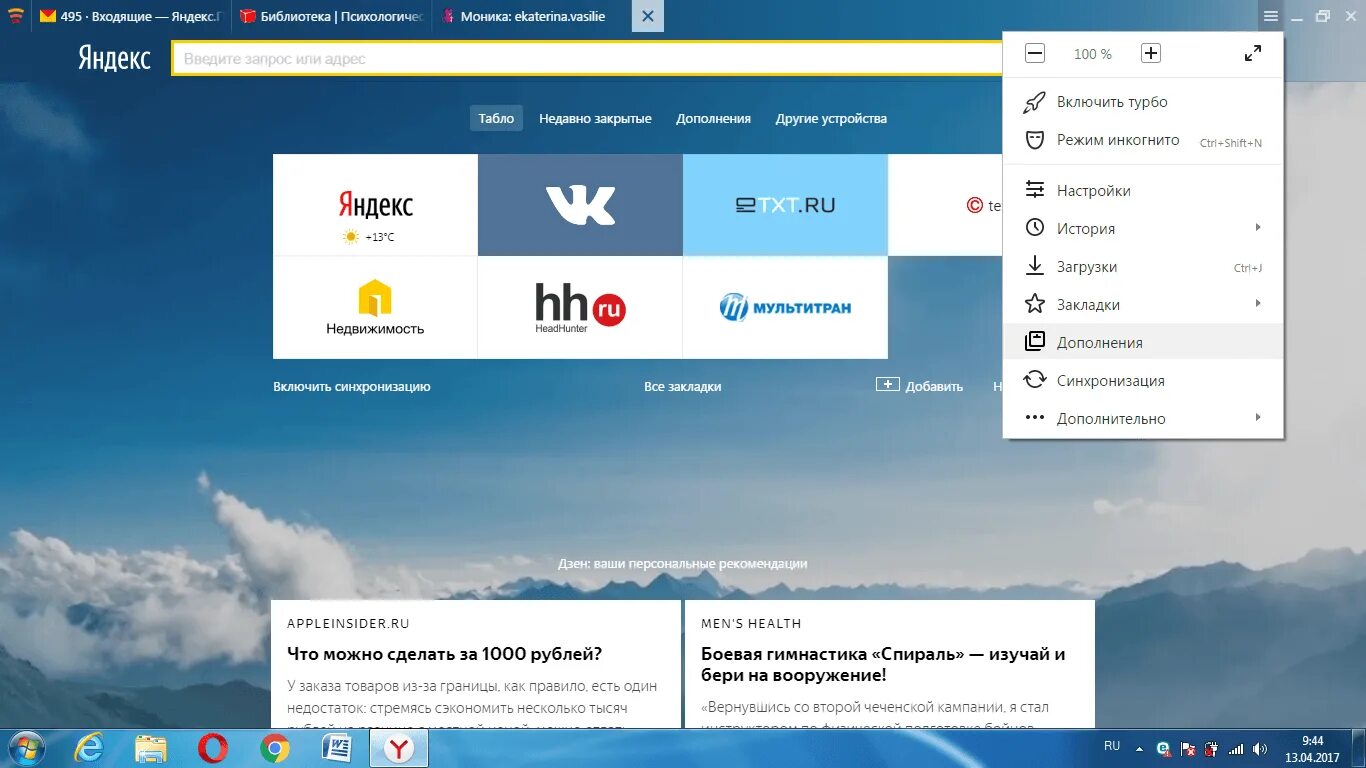Launch Internet Explorer from taskbar
This screenshot has width=1366, height=768.
(89, 748)
